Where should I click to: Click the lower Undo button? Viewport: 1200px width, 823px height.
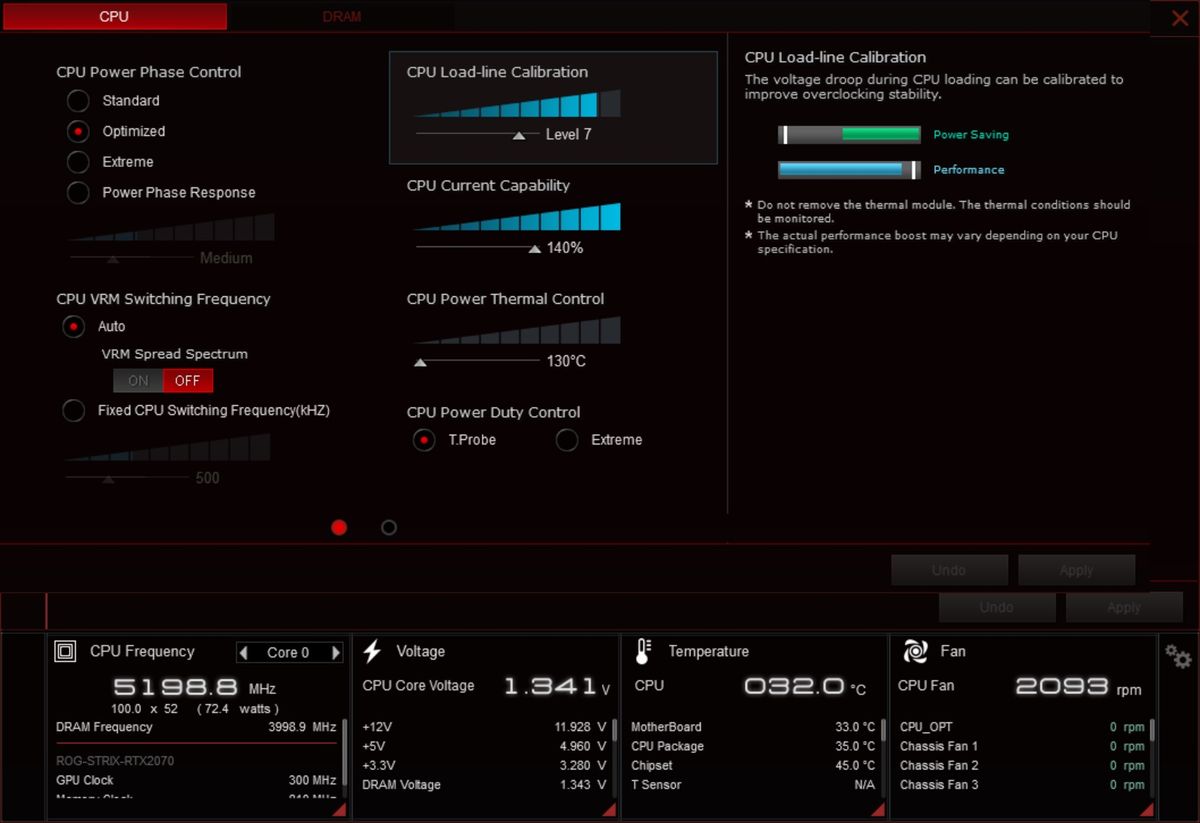997,607
